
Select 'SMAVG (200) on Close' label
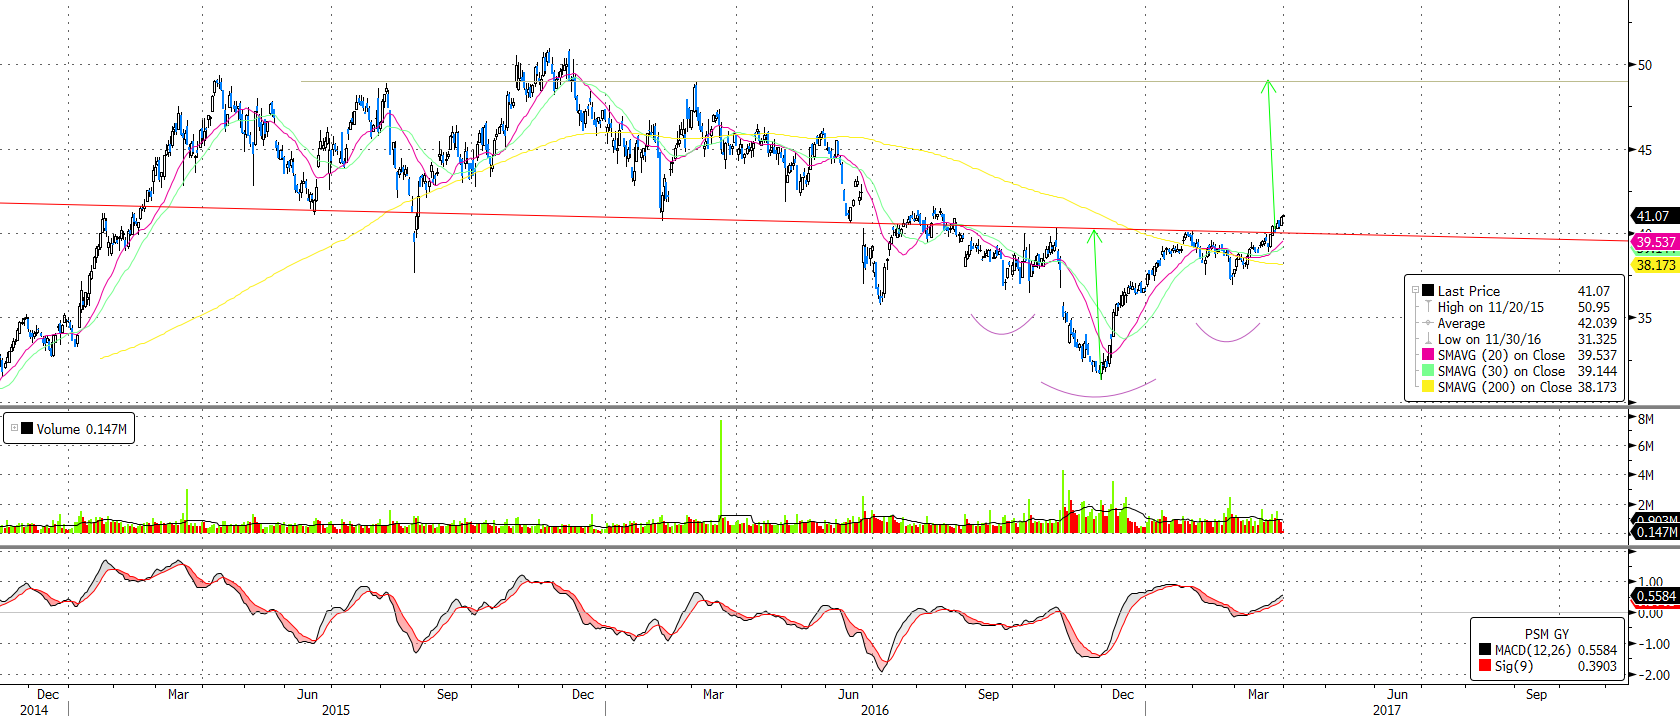point(1504,387)
